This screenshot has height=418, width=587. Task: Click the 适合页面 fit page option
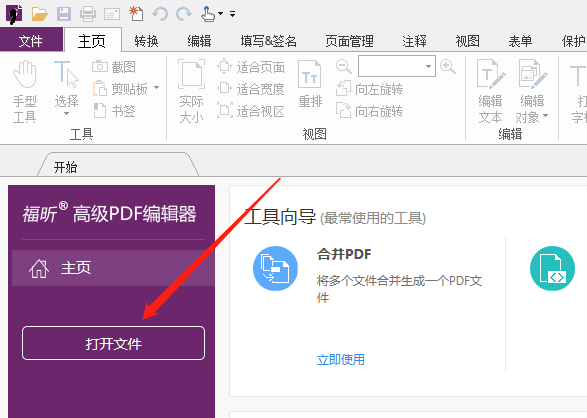click(x=251, y=67)
